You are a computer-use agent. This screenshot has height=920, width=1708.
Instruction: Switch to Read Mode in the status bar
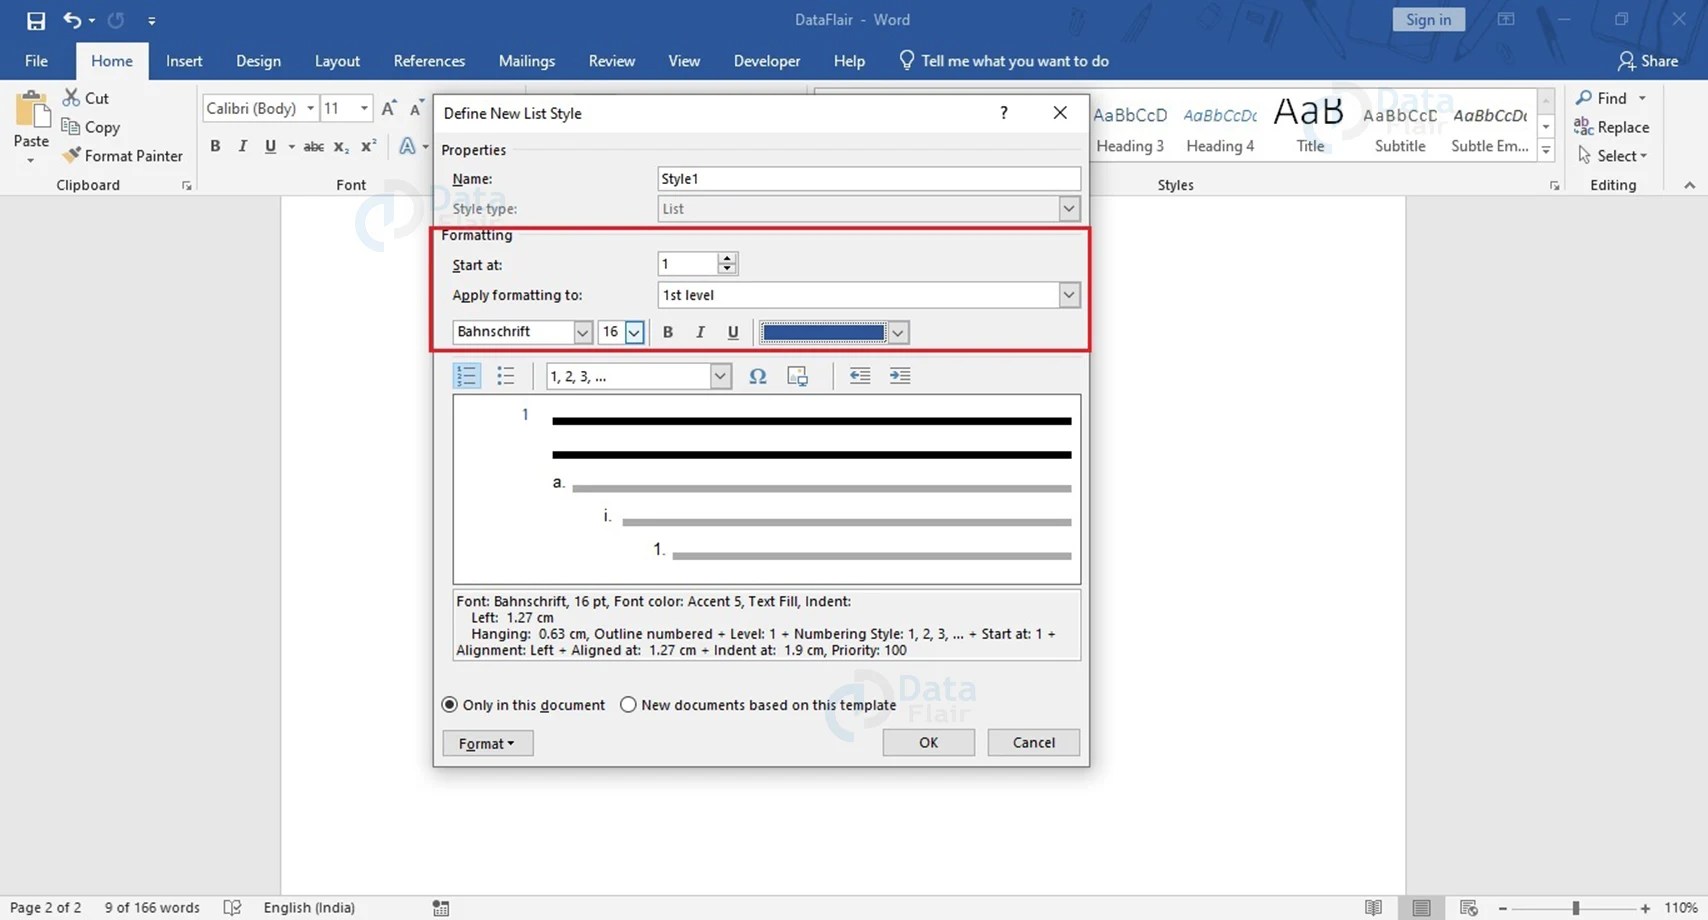point(1374,907)
